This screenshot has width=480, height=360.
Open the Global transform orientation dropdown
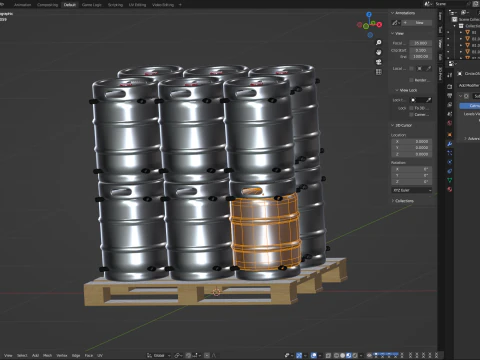point(159,355)
